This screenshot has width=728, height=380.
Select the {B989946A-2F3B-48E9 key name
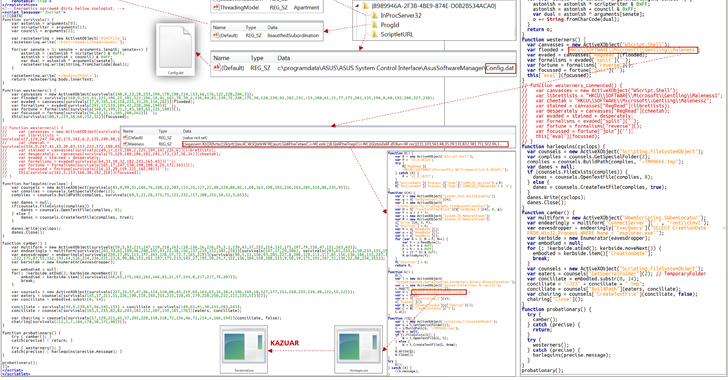(x=434, y=6)
